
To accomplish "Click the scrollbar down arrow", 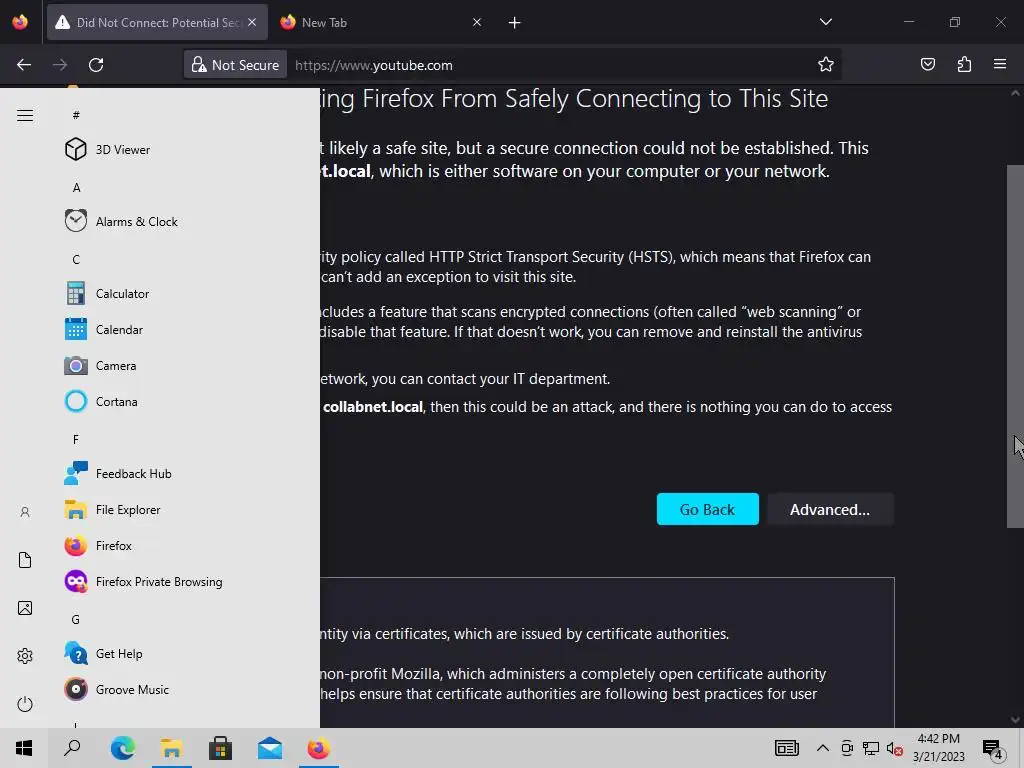I will [x=1015, y=720].
